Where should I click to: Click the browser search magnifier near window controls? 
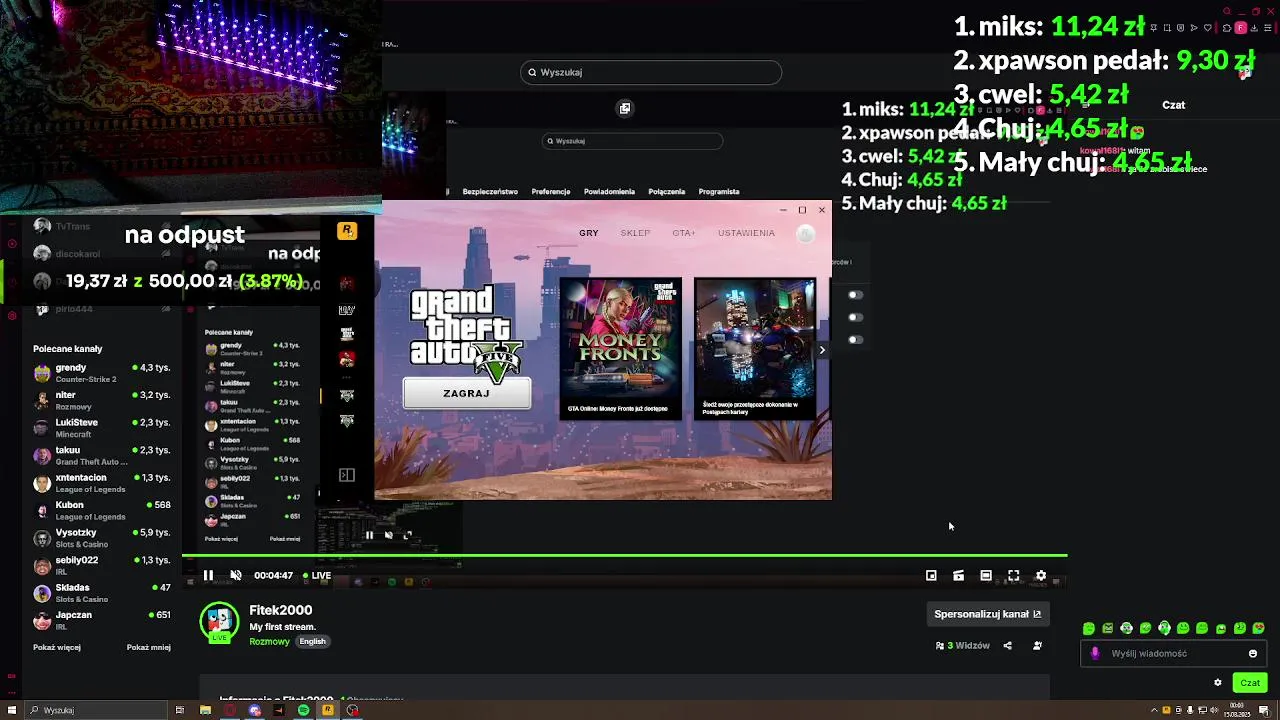click(x=1227, y=12)
